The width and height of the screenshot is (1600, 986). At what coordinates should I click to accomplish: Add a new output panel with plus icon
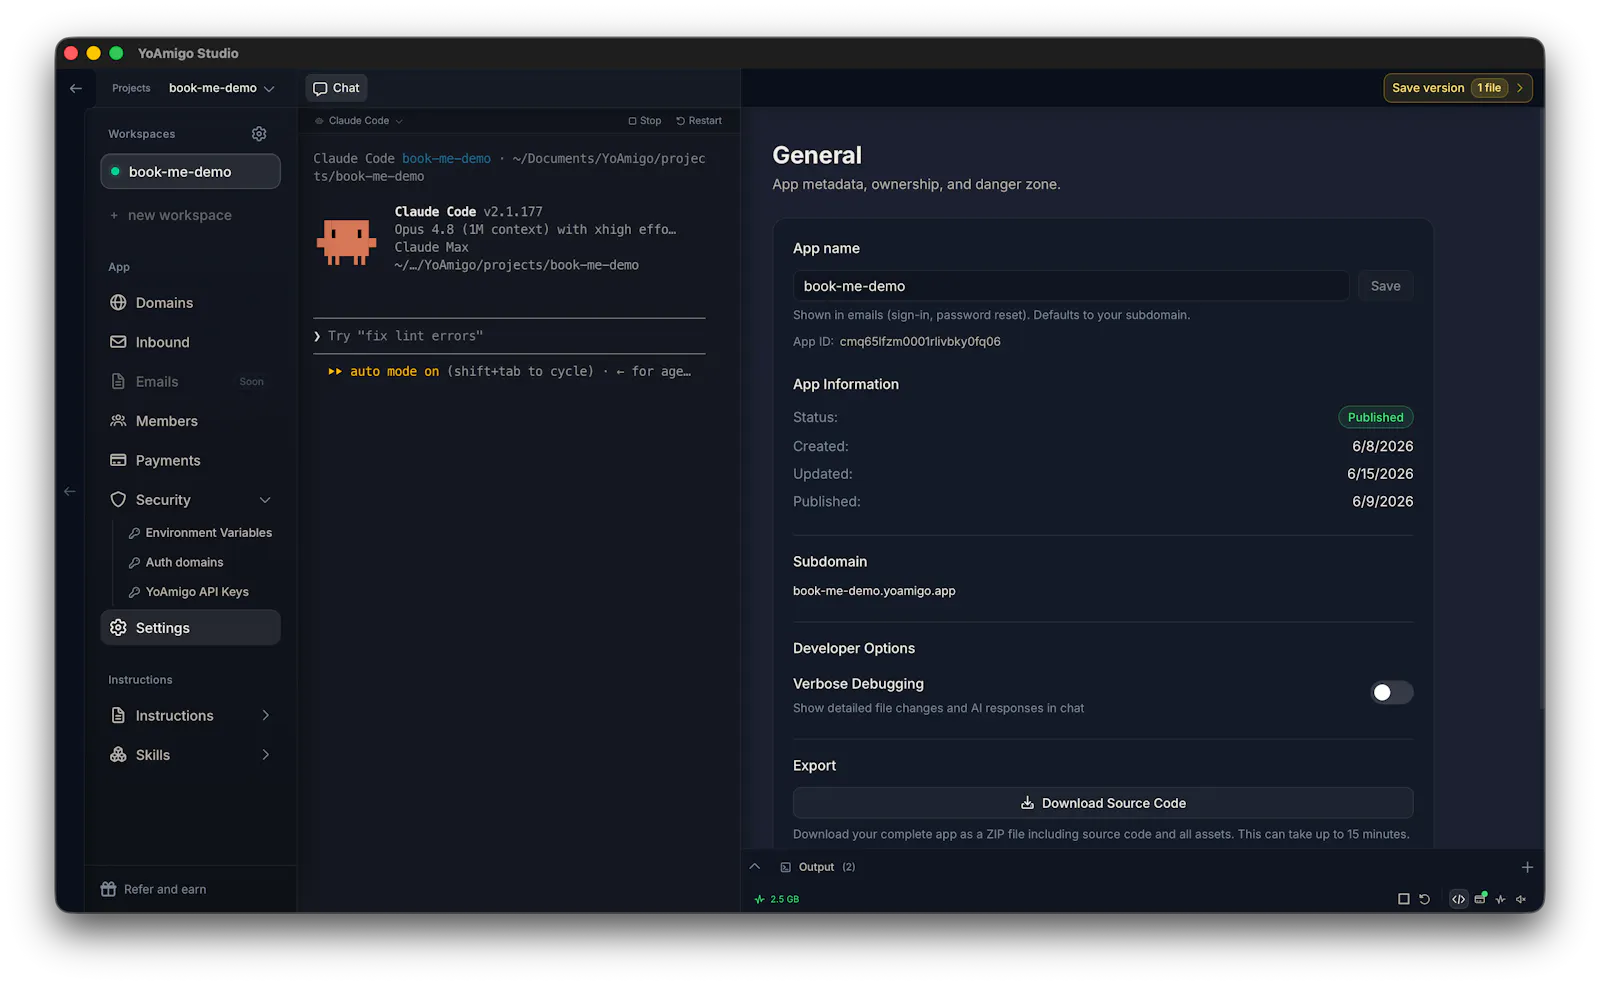[x=1527, y=867]
